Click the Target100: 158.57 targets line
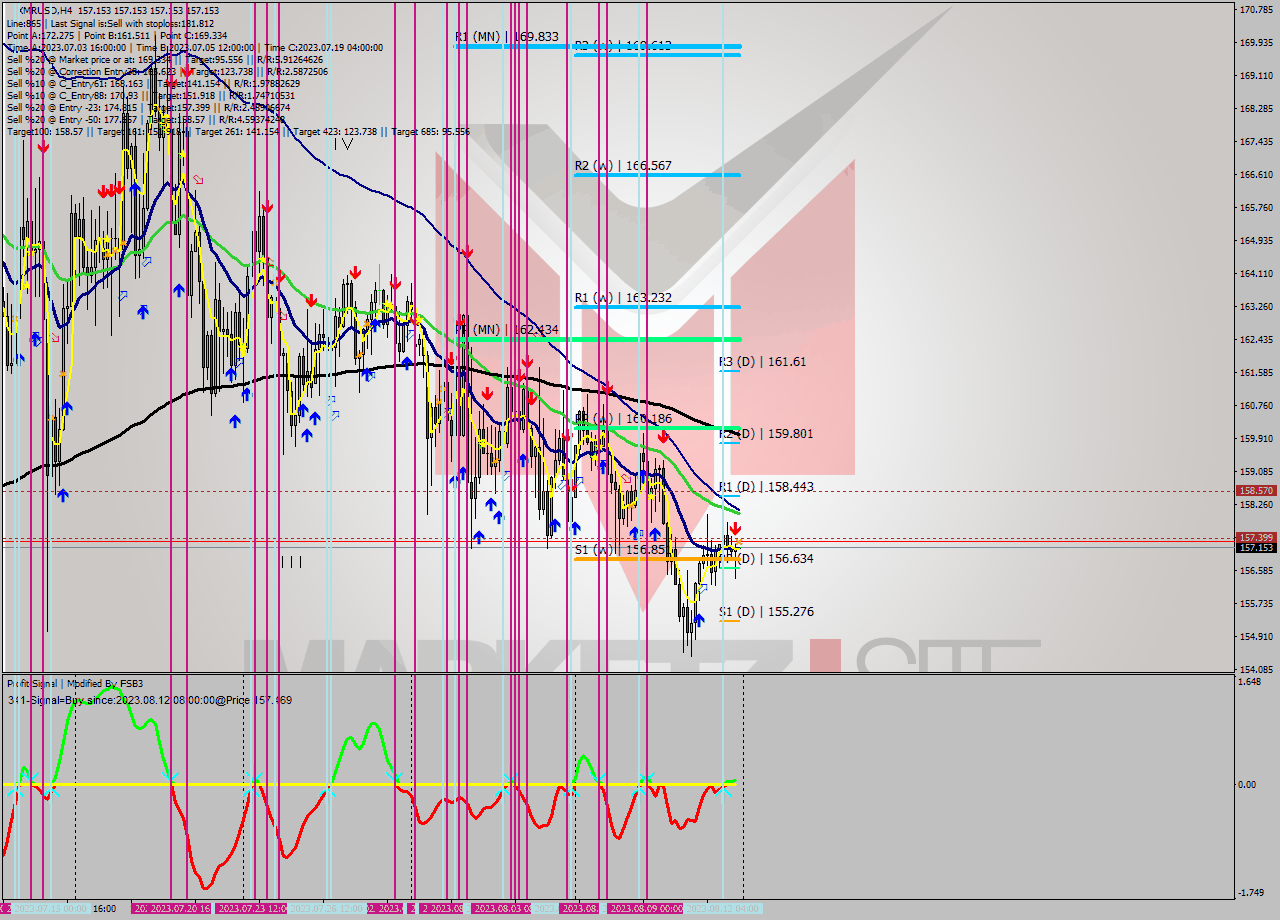Screen dimensions: 1280x920 [238, 131]
